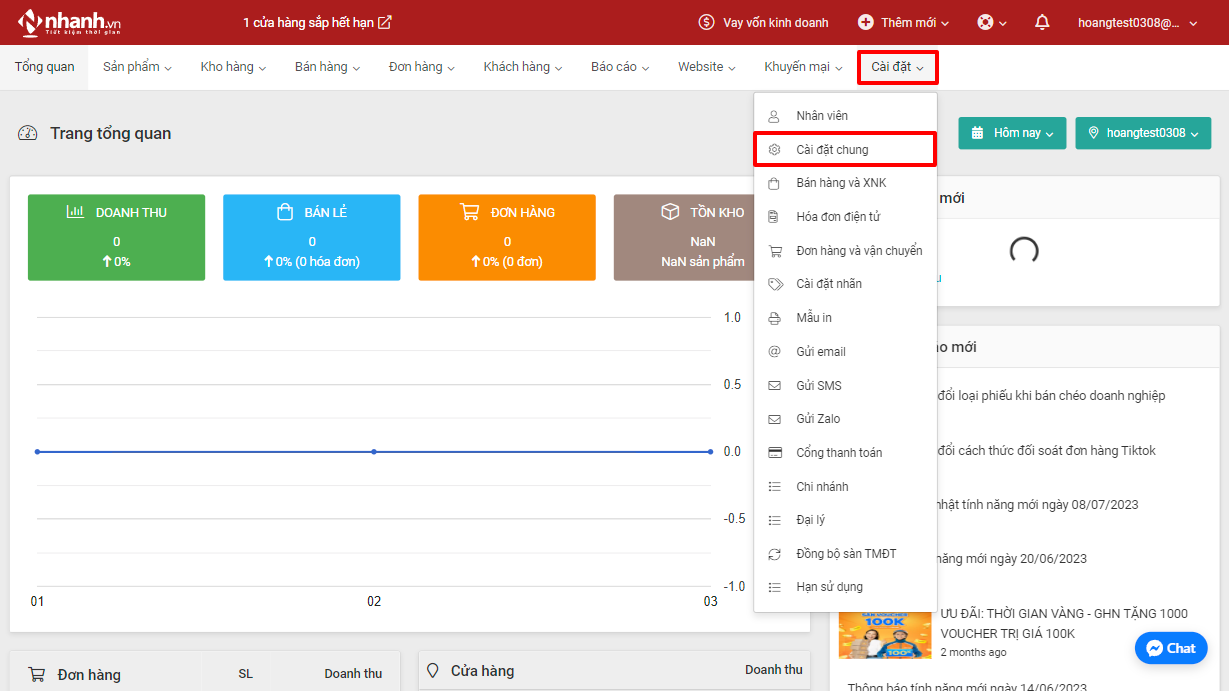Open the Sản phẩm navigation menu
The width and height of the screenshot is (1229, 691).
point(137,67)
